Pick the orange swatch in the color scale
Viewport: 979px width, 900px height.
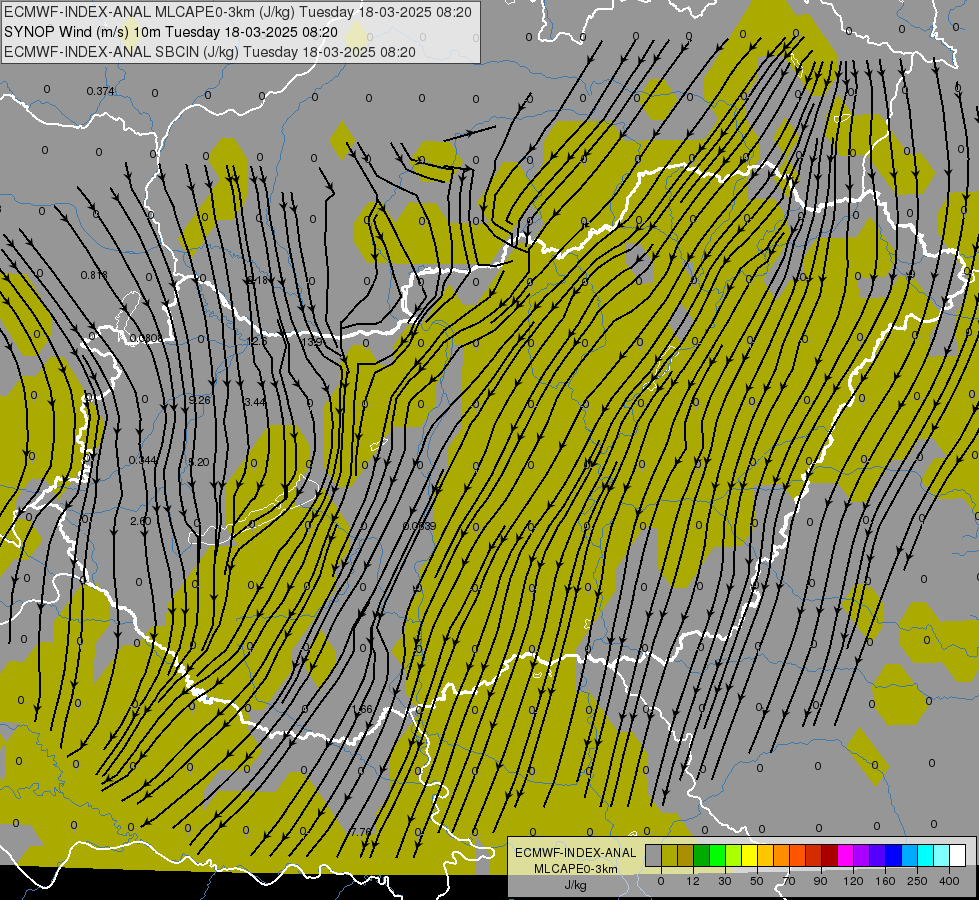(782, 855)
